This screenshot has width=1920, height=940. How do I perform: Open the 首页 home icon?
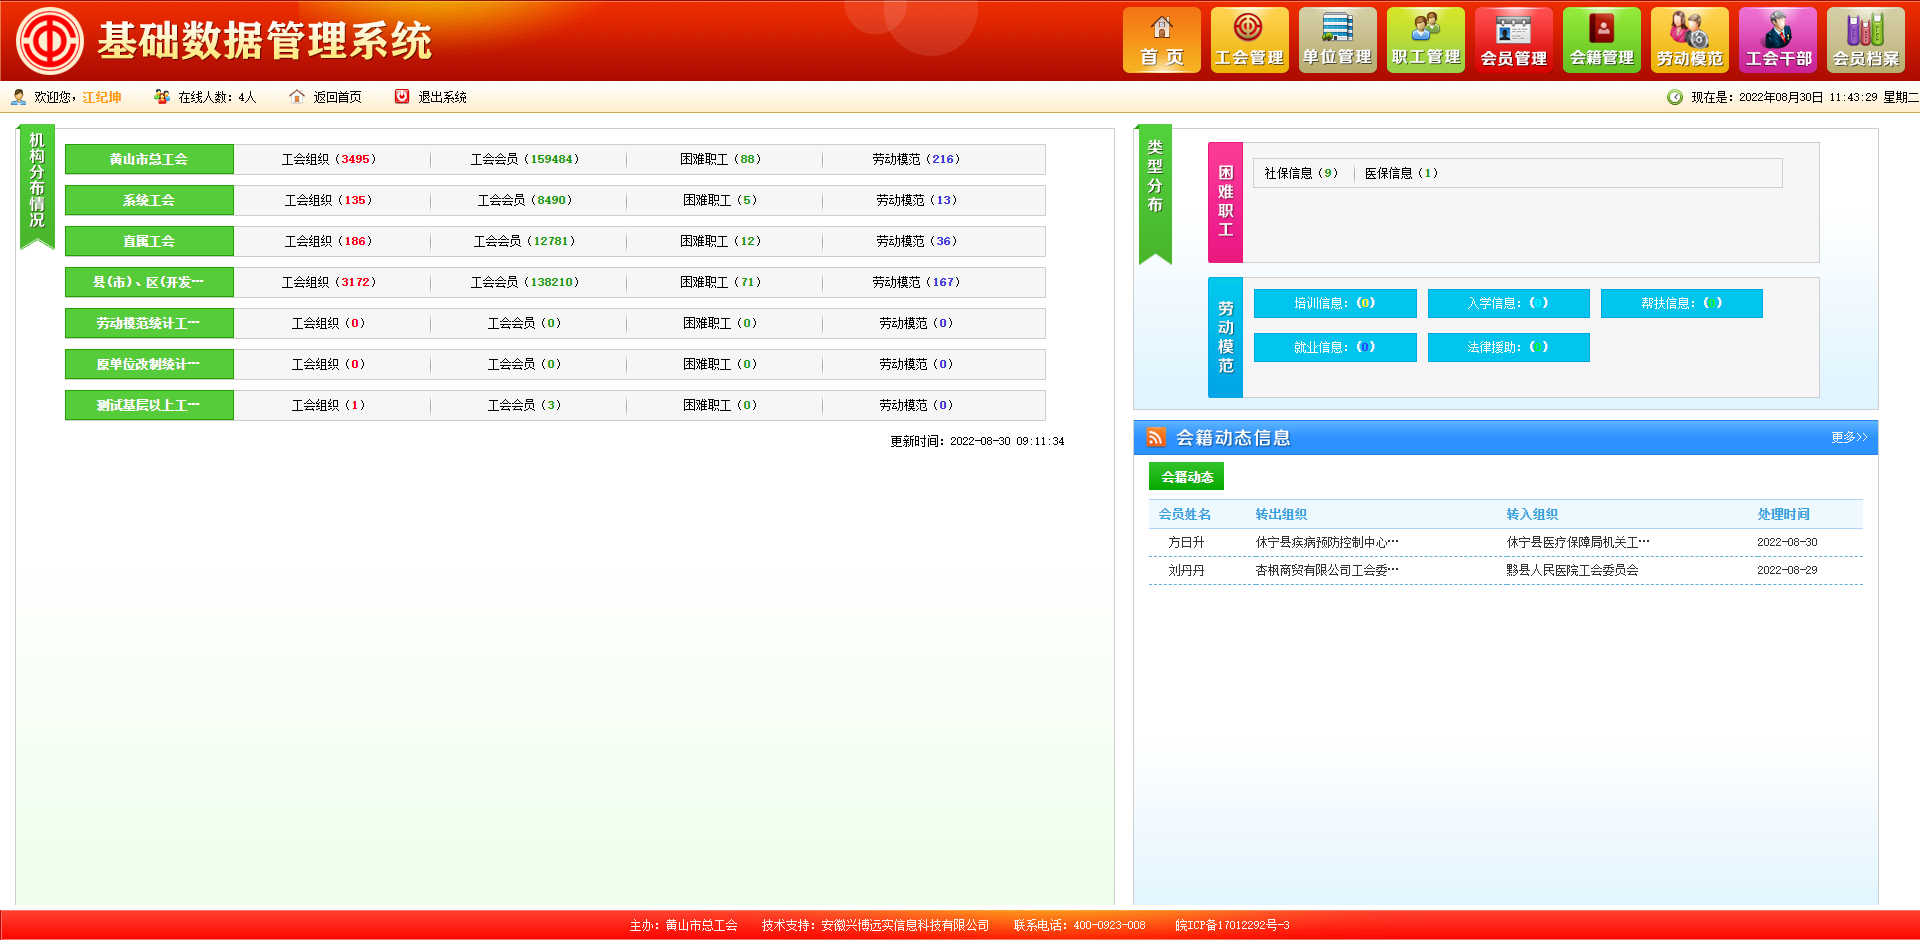pos(1161,41)
